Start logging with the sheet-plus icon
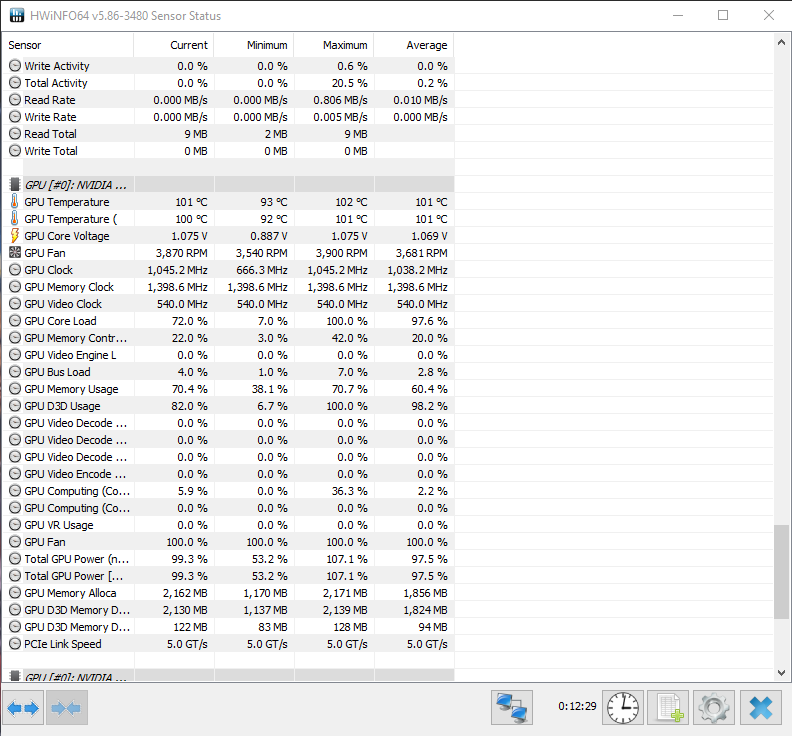 coord(668,708)
